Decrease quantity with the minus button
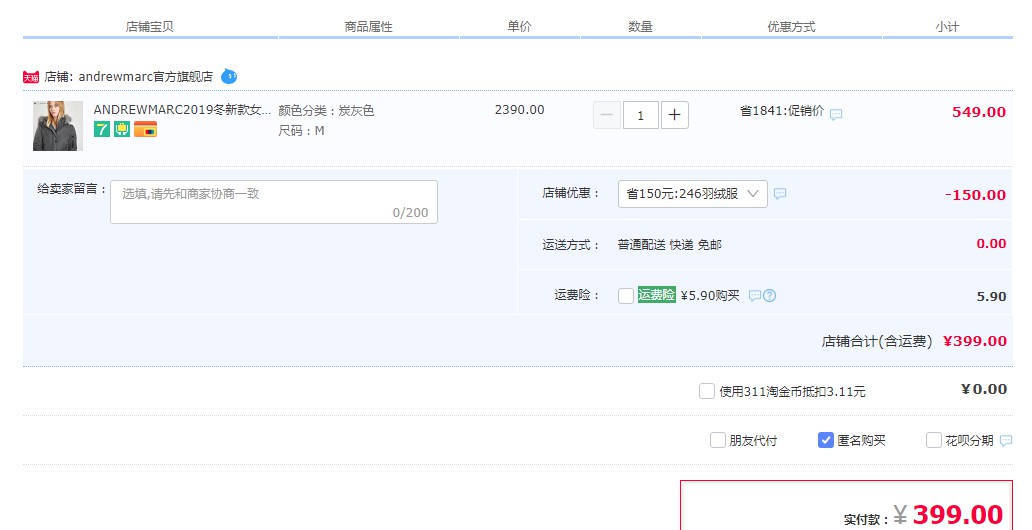This screenshot has height=530, width=1032. pos(607,115)
